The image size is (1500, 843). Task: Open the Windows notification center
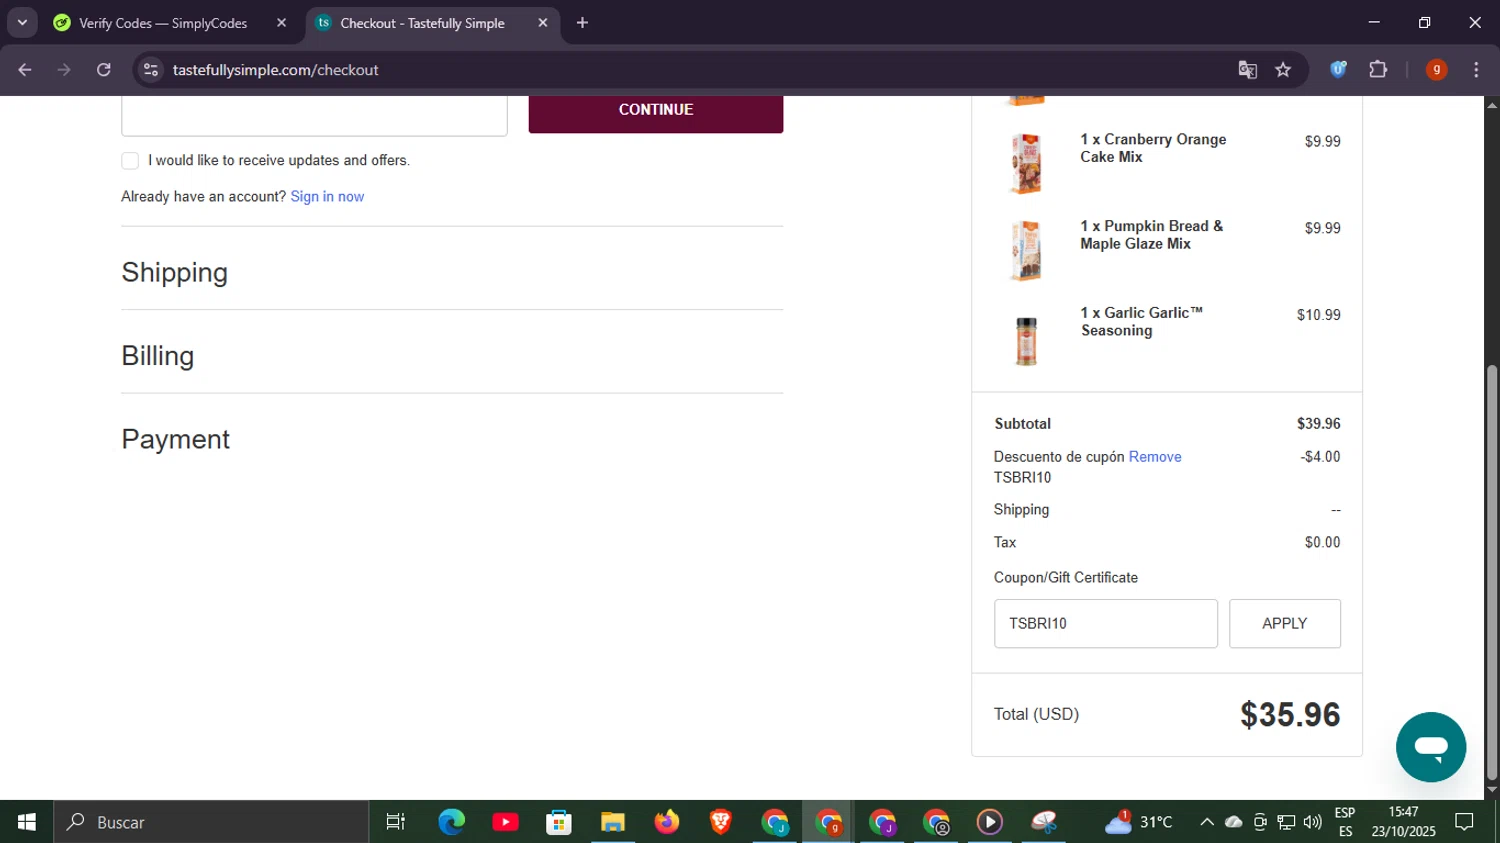point(1465,822)
